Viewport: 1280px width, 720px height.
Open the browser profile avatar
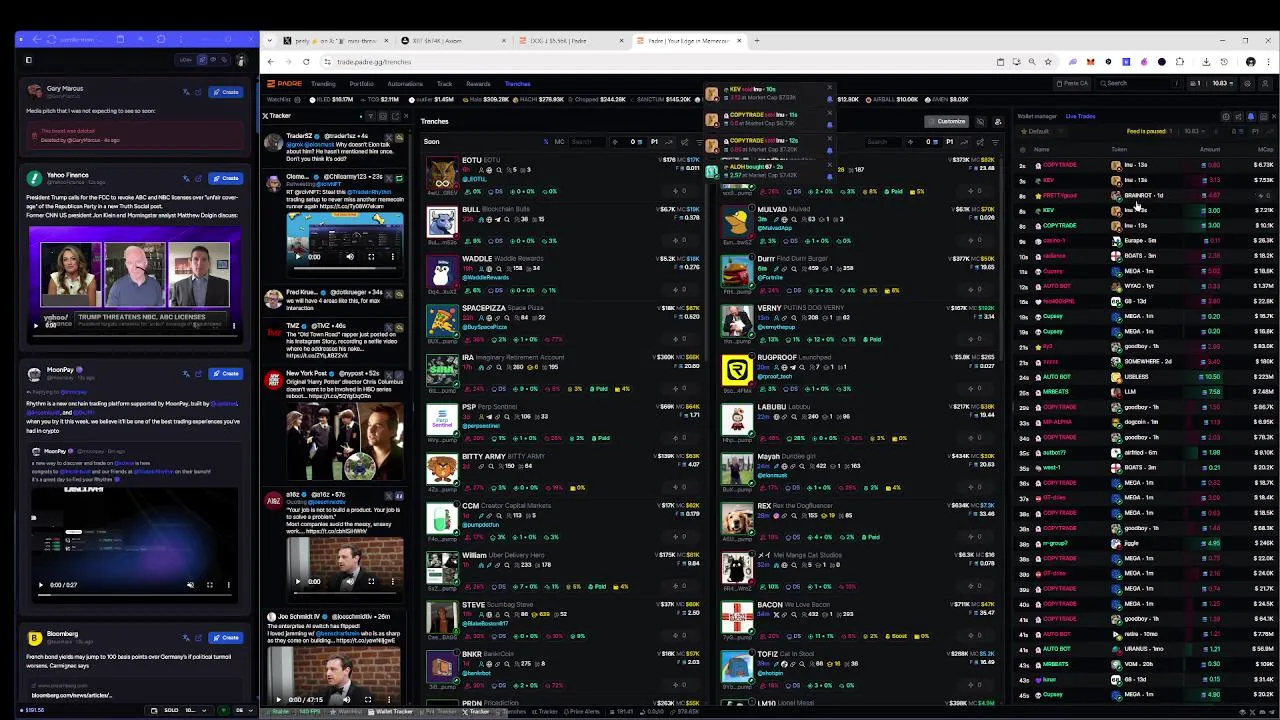1250,62
